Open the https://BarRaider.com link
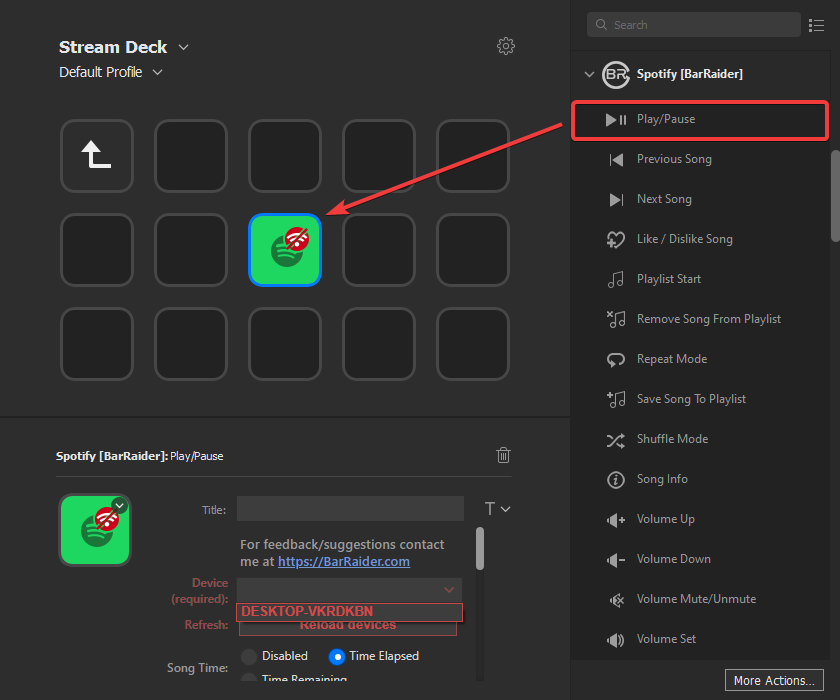 coord(344,562)
